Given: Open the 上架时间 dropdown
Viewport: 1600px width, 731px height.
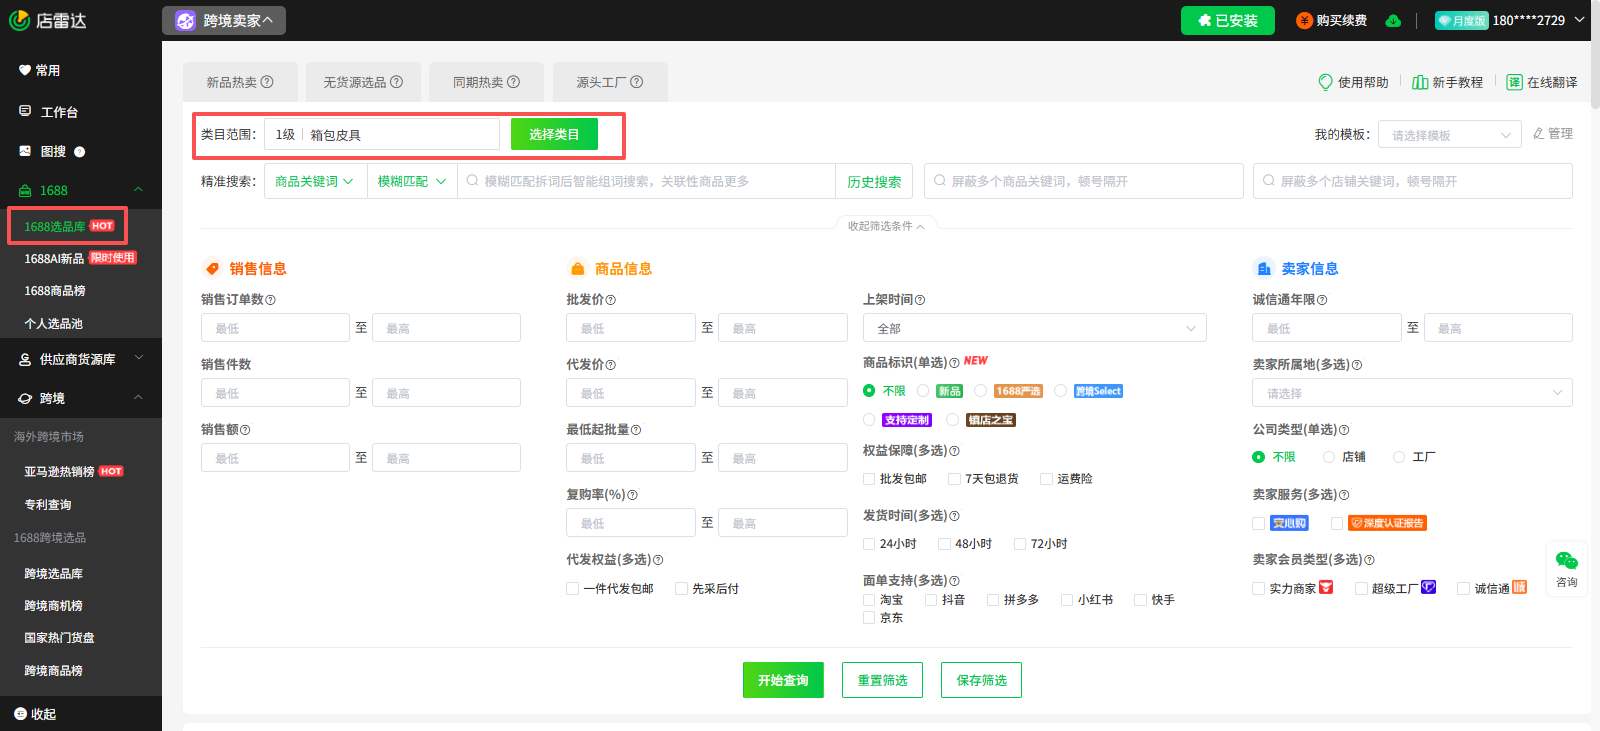Looking at the screenshot, I should pyautogui.click(x=1034, y=328).
